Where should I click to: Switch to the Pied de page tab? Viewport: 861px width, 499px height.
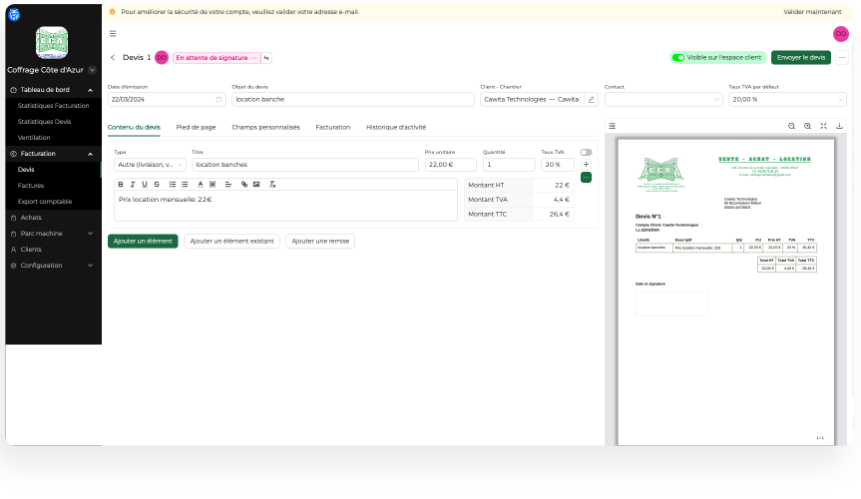(196, 127)
